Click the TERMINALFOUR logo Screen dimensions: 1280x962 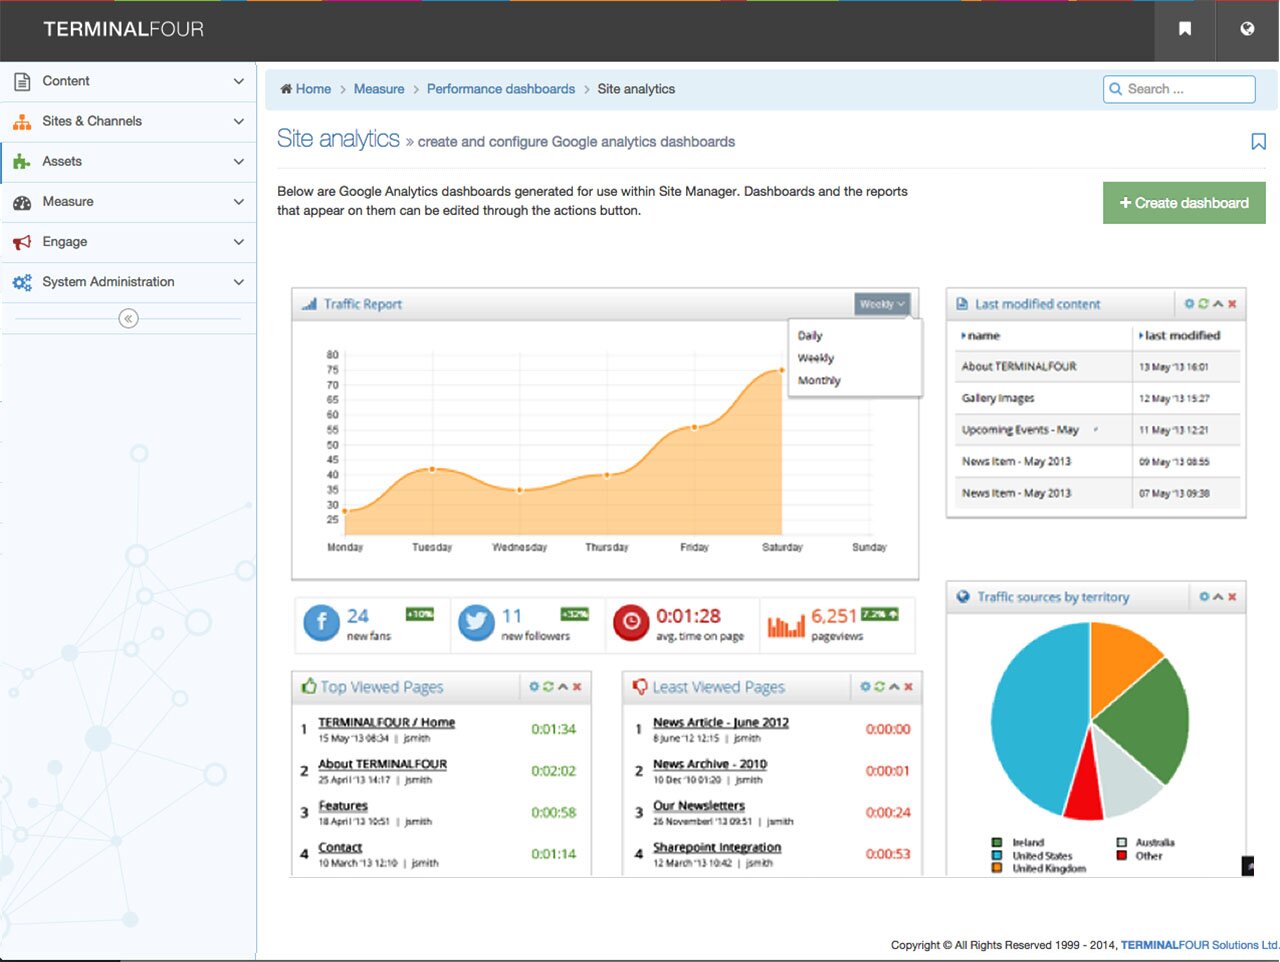(x=124, y=29)
